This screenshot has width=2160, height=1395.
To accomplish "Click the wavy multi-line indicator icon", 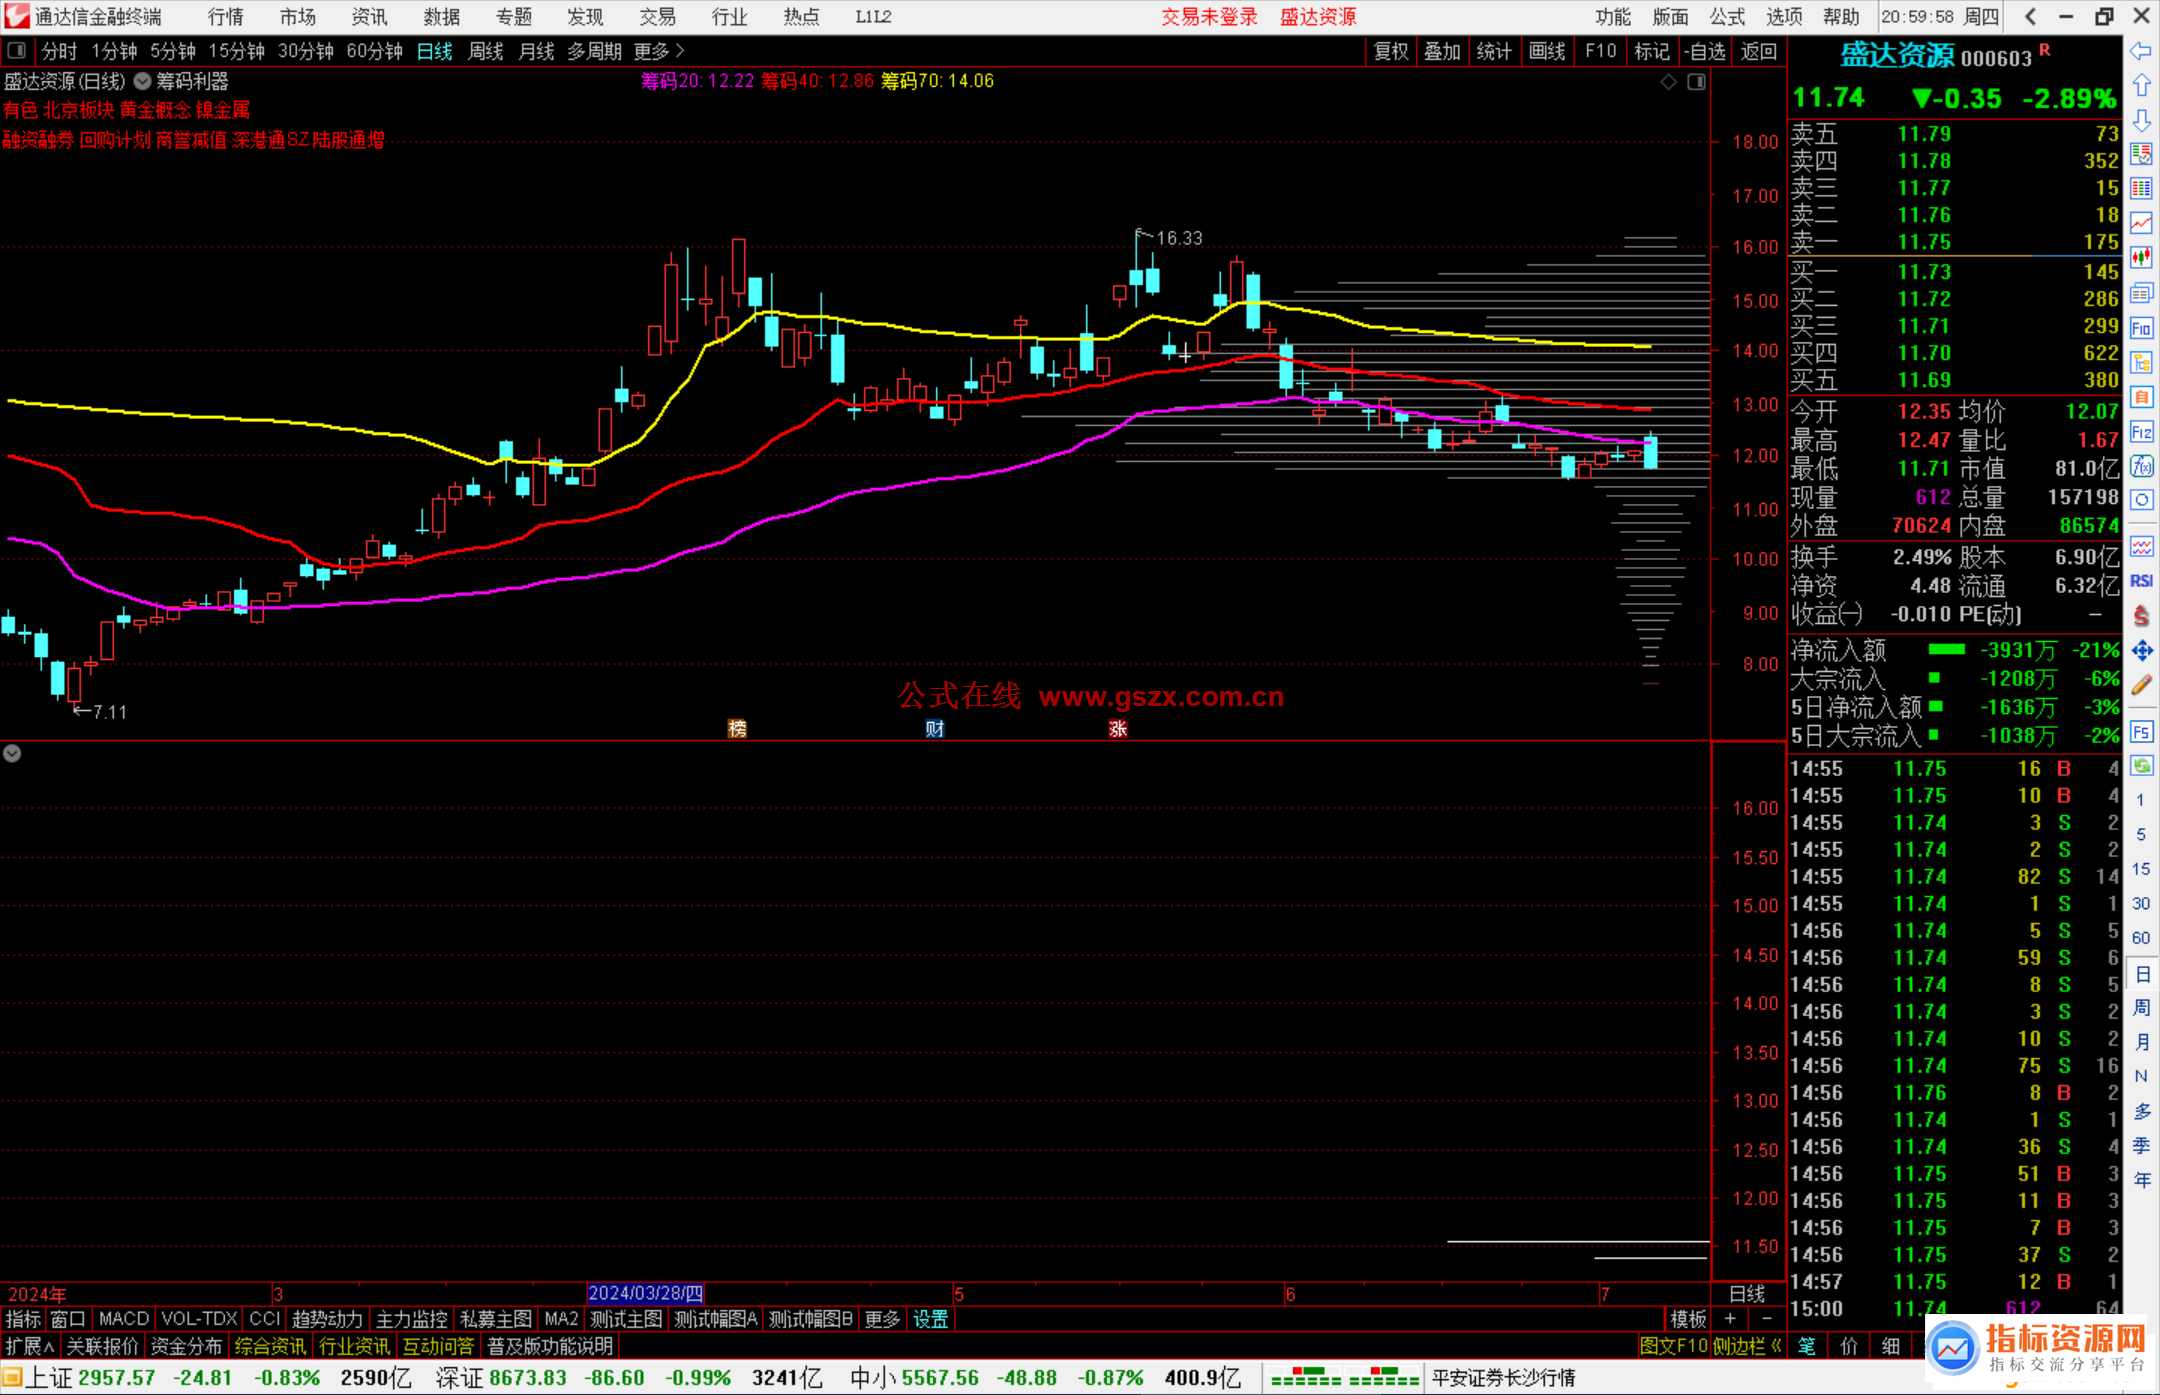I will pyautogui.click(x=2141, y=546).
